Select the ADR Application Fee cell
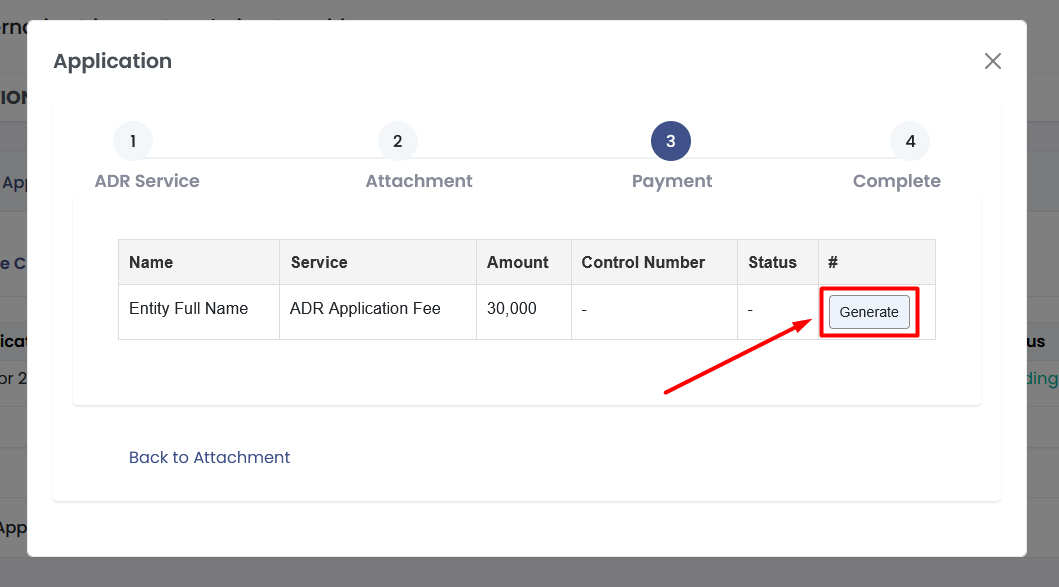 point(365,309)
